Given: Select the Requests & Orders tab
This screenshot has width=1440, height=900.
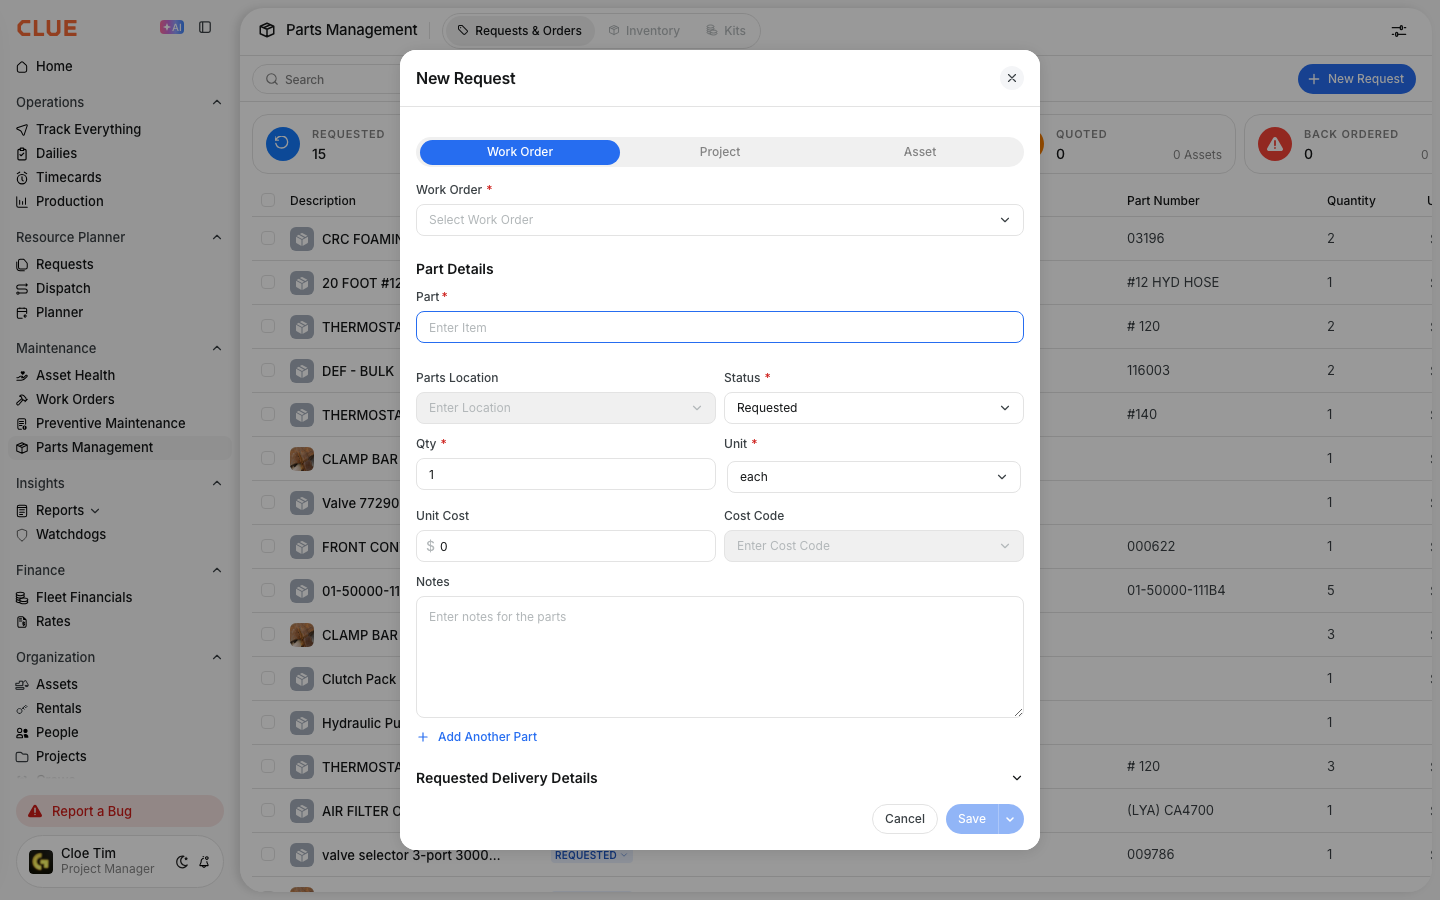Looking at the screenshot, I should [x=520, y=31].
